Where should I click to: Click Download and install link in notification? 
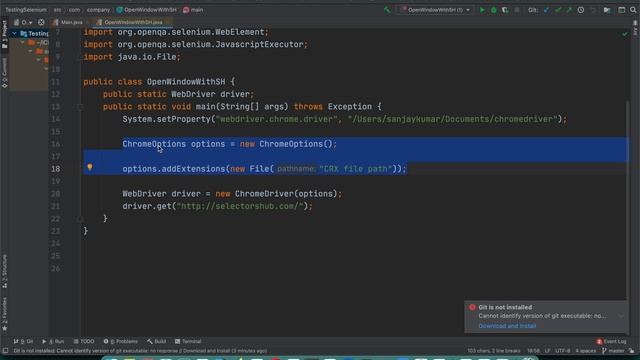tap(507, 326)
